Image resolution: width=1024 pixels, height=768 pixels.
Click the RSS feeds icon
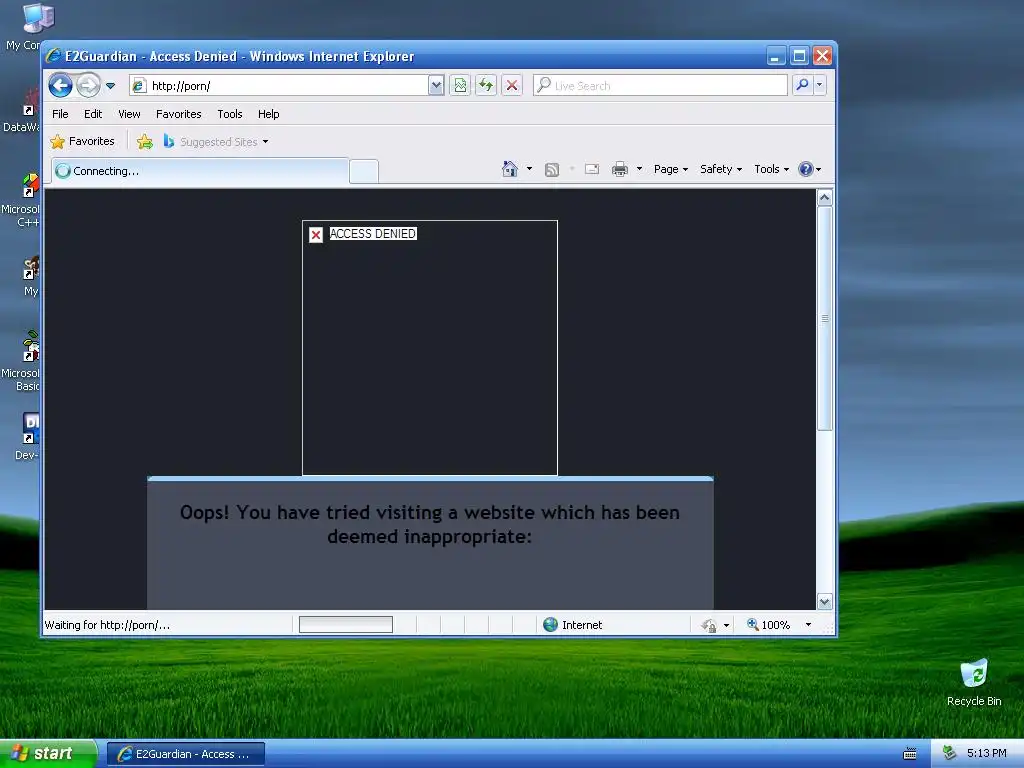coord(552,170)
